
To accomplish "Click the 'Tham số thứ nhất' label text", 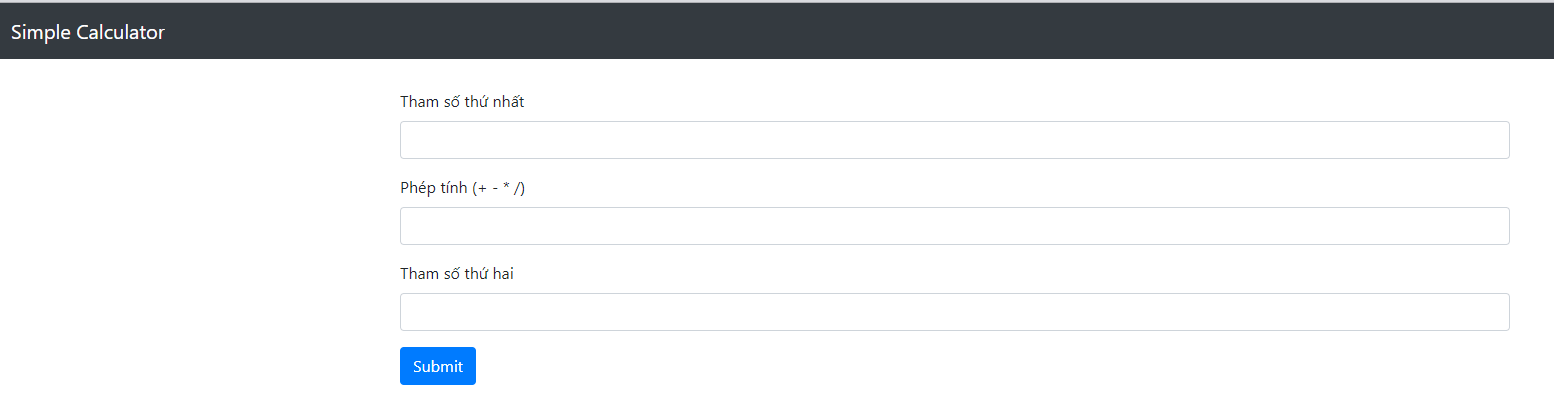I will (462, 102).
